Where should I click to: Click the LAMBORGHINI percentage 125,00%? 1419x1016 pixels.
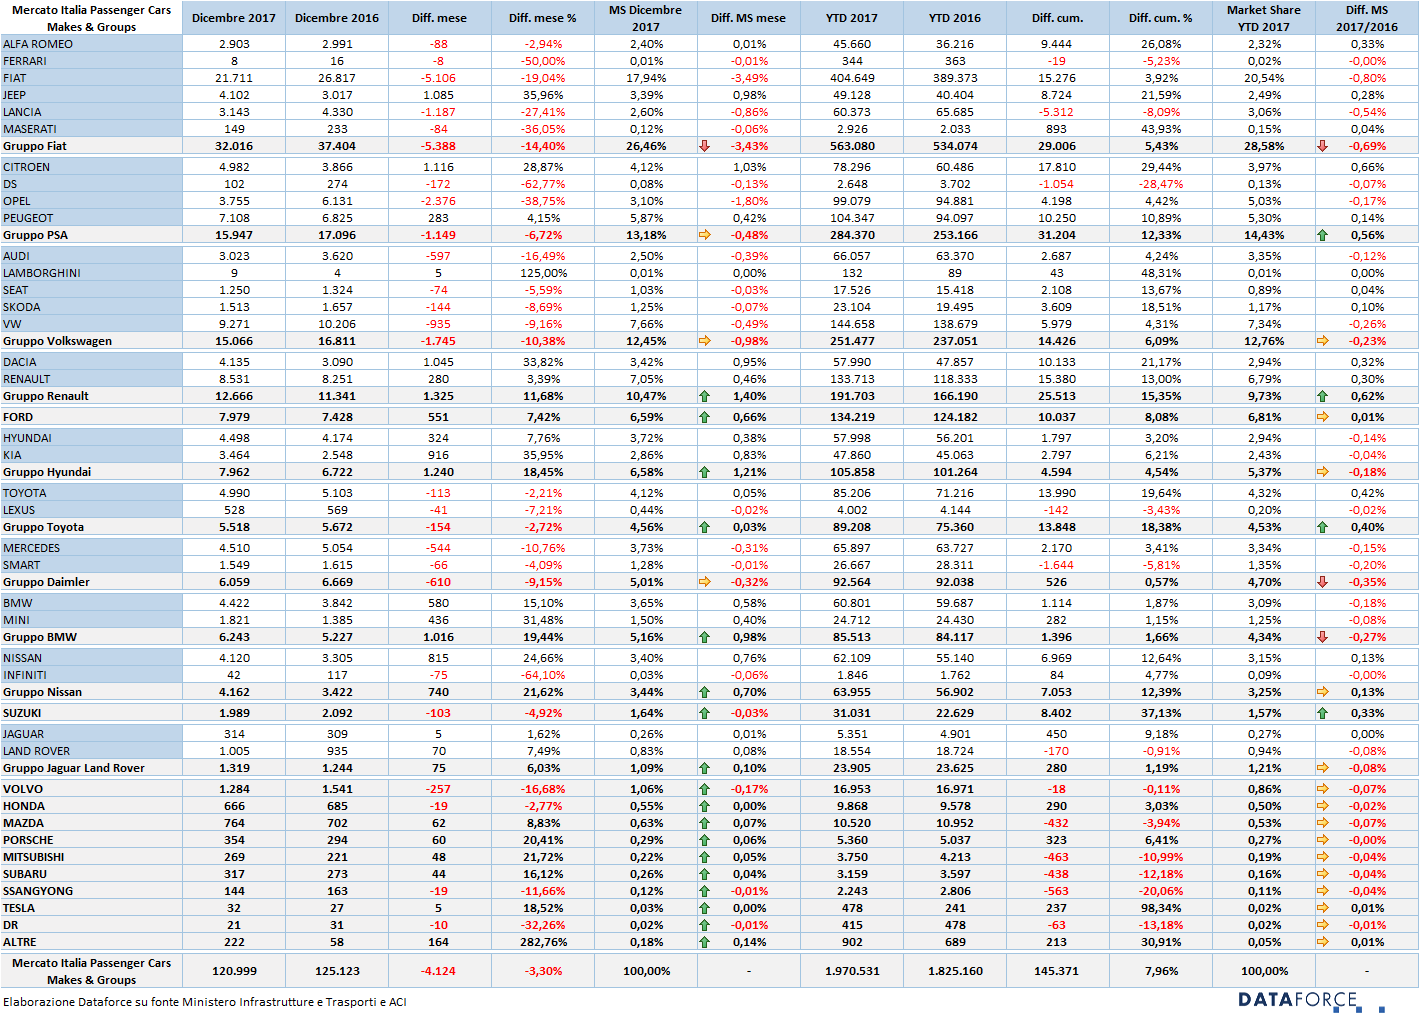coord(543,273)
